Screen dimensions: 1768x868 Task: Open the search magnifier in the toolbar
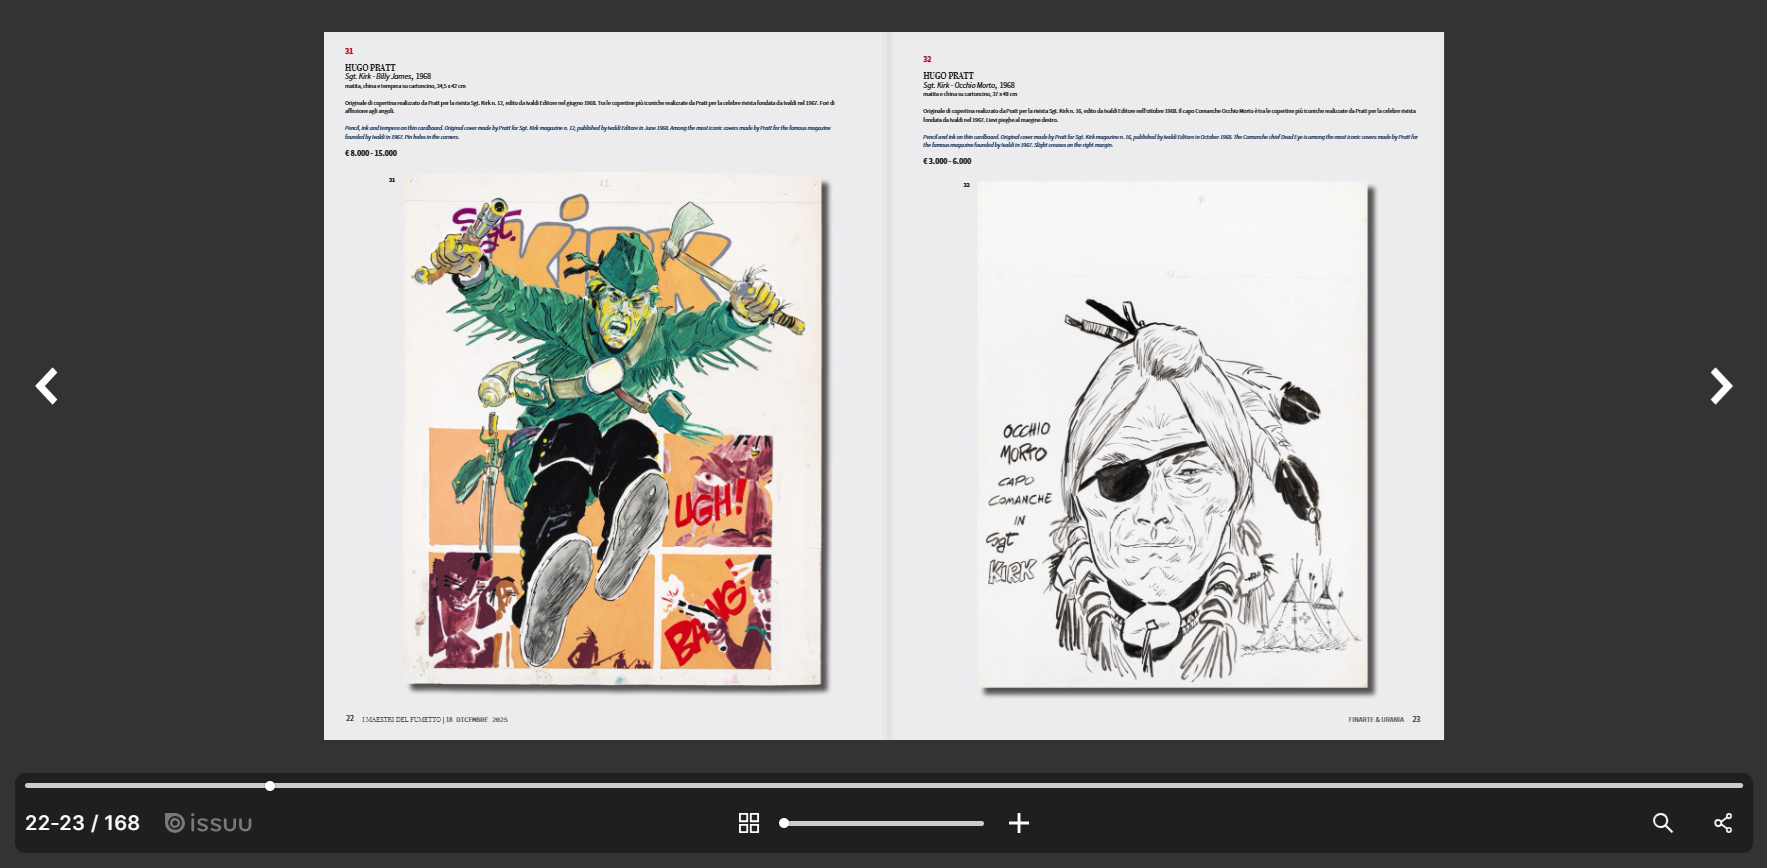1662,823
